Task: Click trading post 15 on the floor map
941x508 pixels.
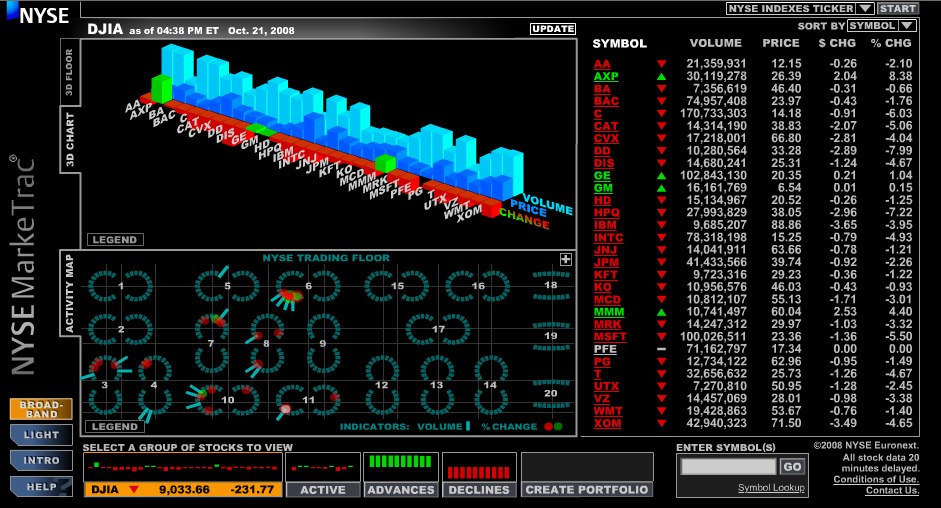Action: 397,286
